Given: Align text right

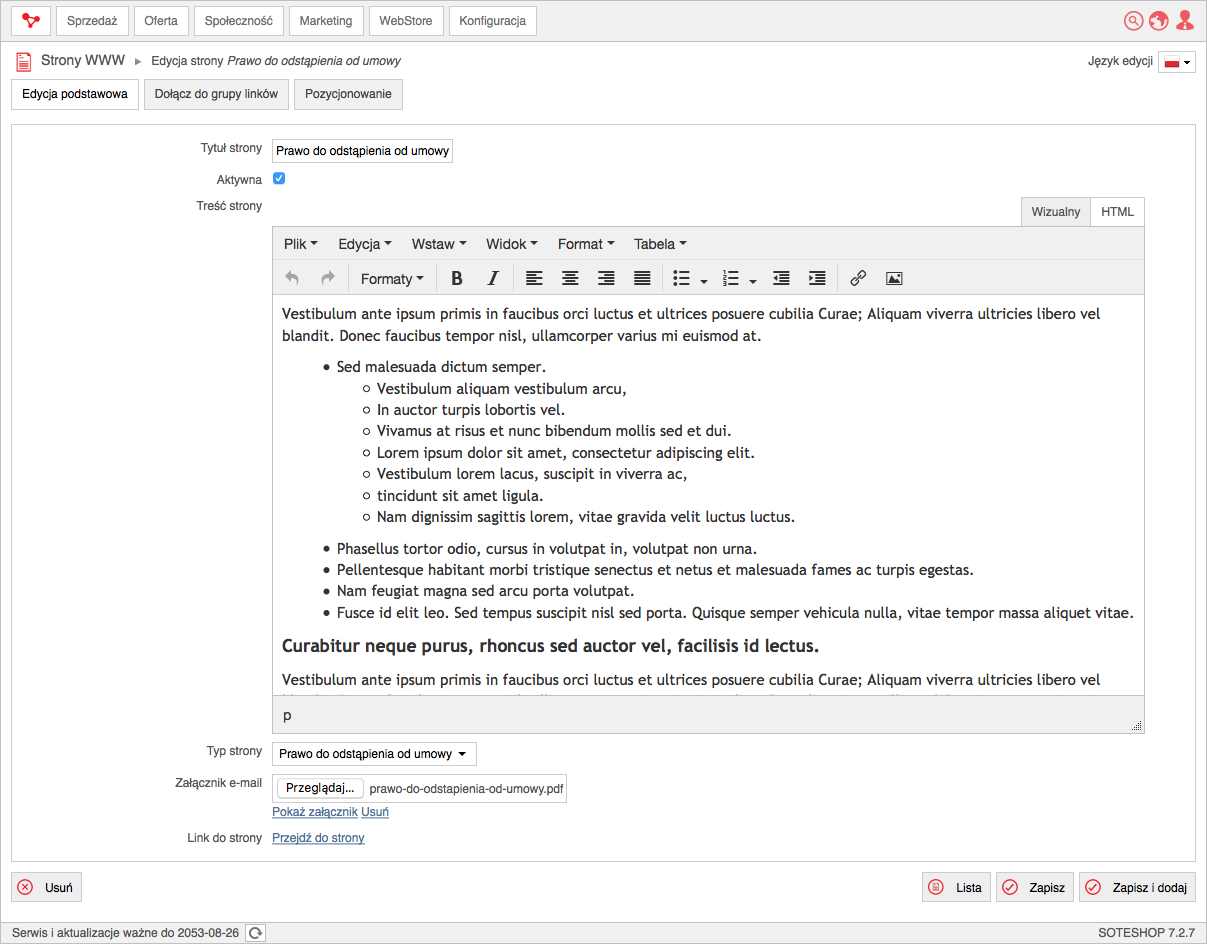Looking at the screenshot, I should click(606, 278).
